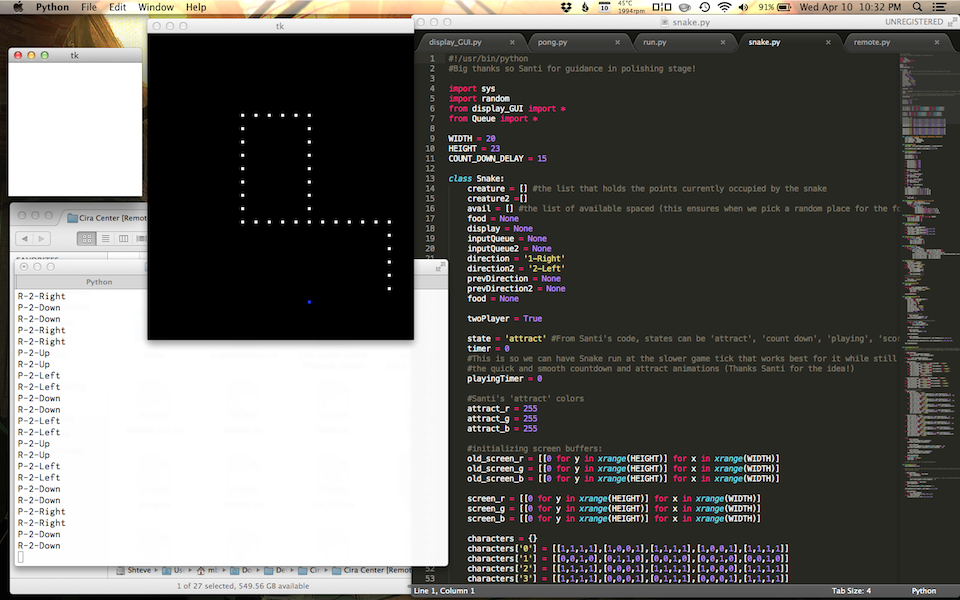Click the window-arrangement icon in menu bar
The image size is (960, 600).
pos(662,7)
